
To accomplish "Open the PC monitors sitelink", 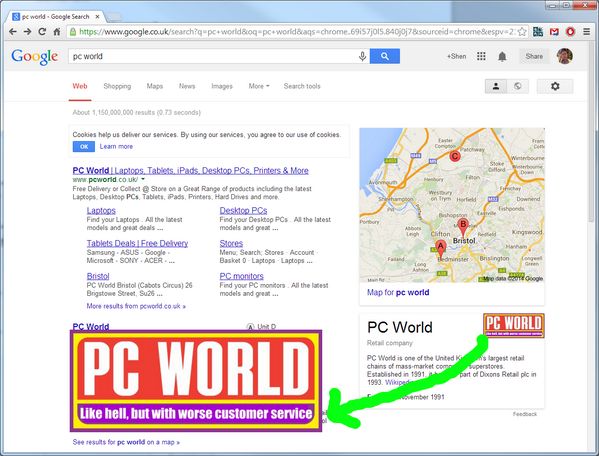I will [241, 276].
